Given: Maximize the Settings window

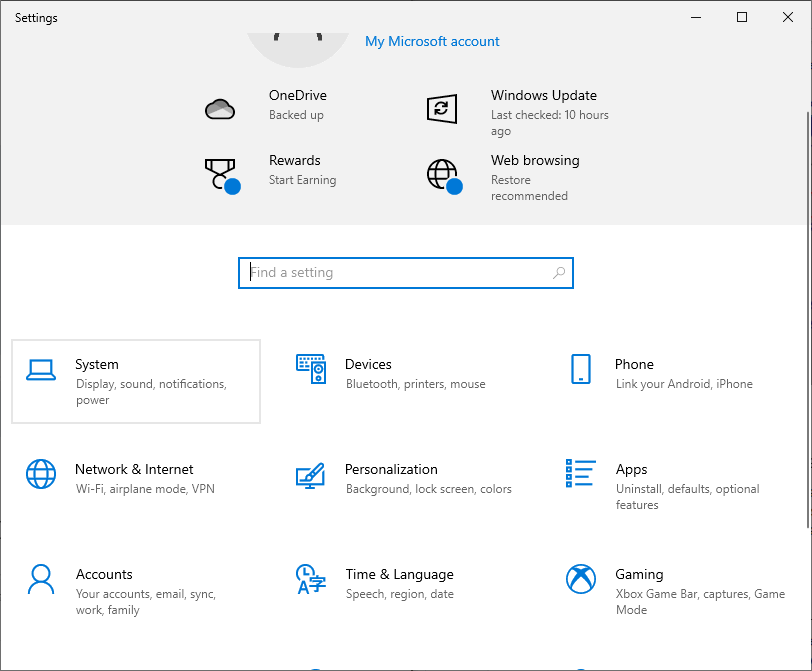Looking at the screenshot, I should (x=742, y=17).
